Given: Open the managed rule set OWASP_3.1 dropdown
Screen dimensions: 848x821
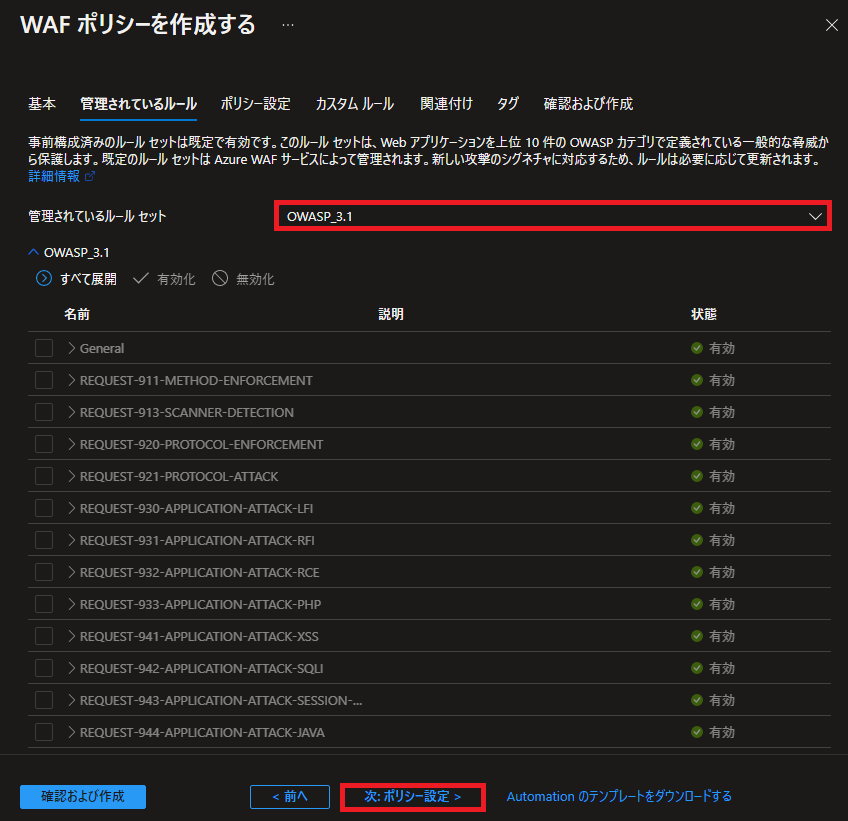Looking at the screenshot, I should (x=553, y=216).
